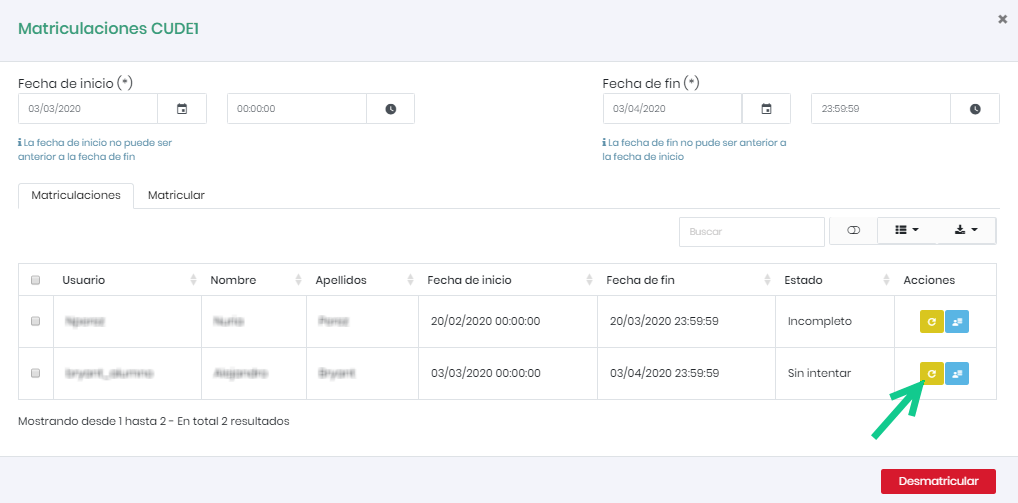The height and width of the screenshot is (503, 1018).
Task: Open clock picker for end time
Action: 975,109
